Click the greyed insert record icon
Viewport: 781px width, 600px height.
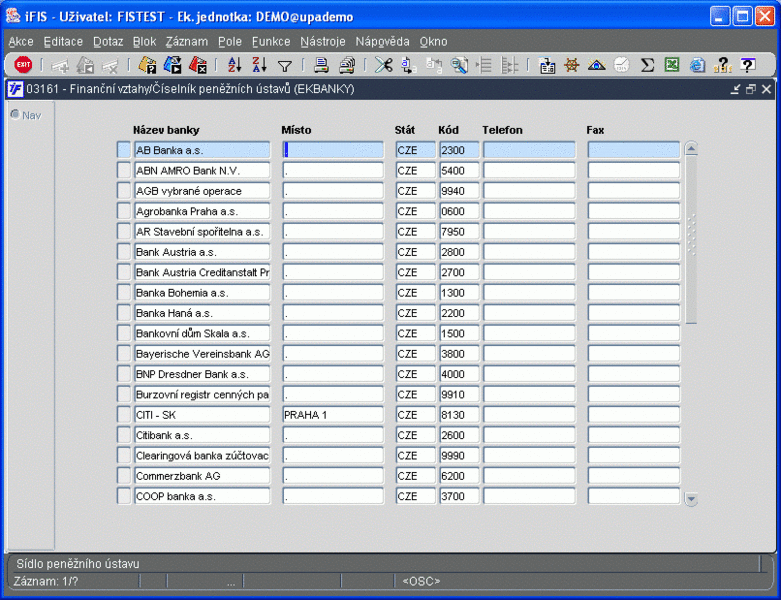(x=60, y=65)
